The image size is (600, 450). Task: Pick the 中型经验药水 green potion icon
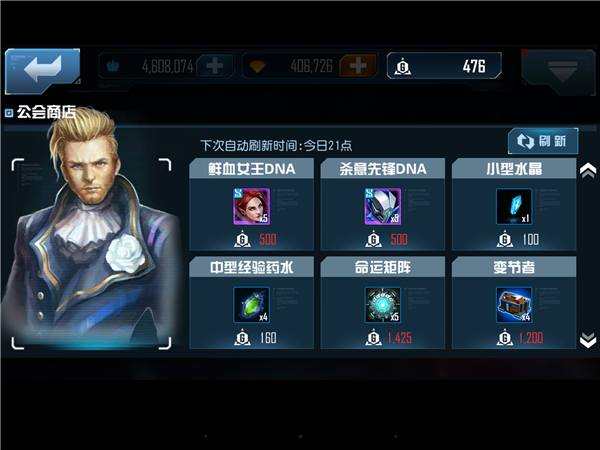[x=252, y=305]
